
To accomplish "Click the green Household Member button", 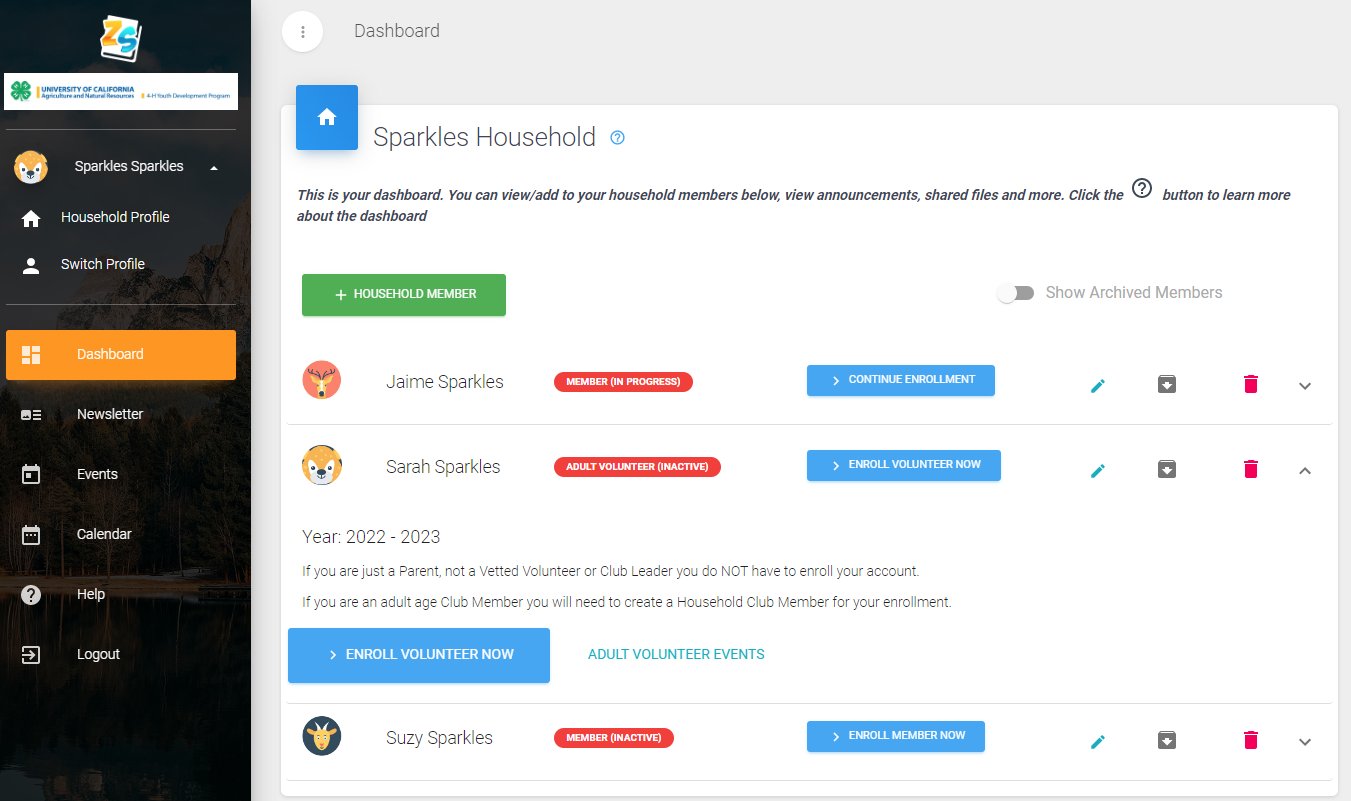I will (x=404, y=295).
